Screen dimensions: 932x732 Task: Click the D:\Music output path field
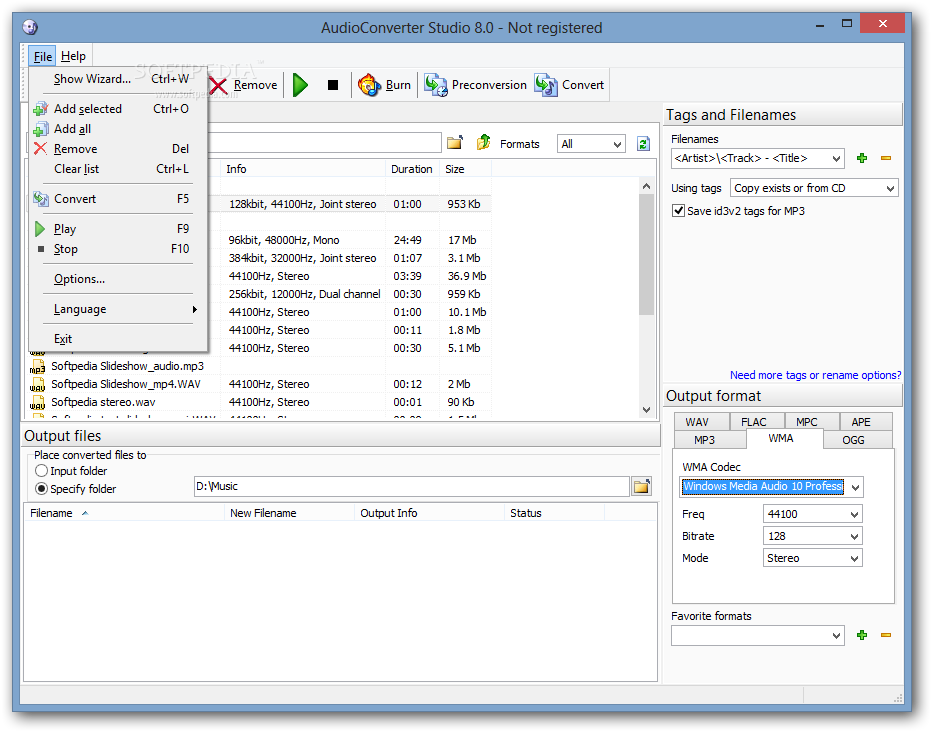[411, 487]
